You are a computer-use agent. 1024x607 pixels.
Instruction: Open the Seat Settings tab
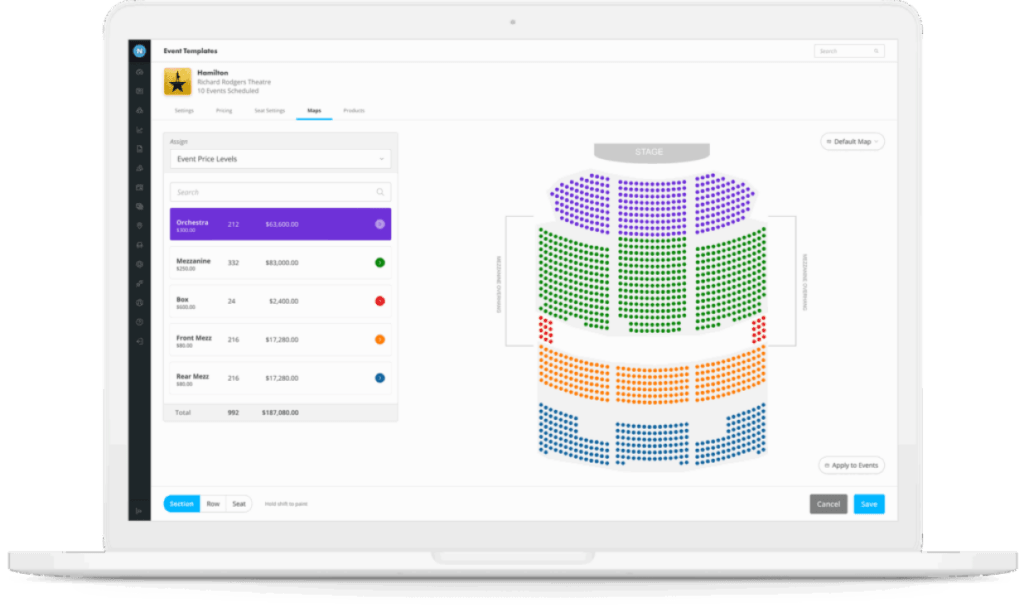[x=269, y=110]
